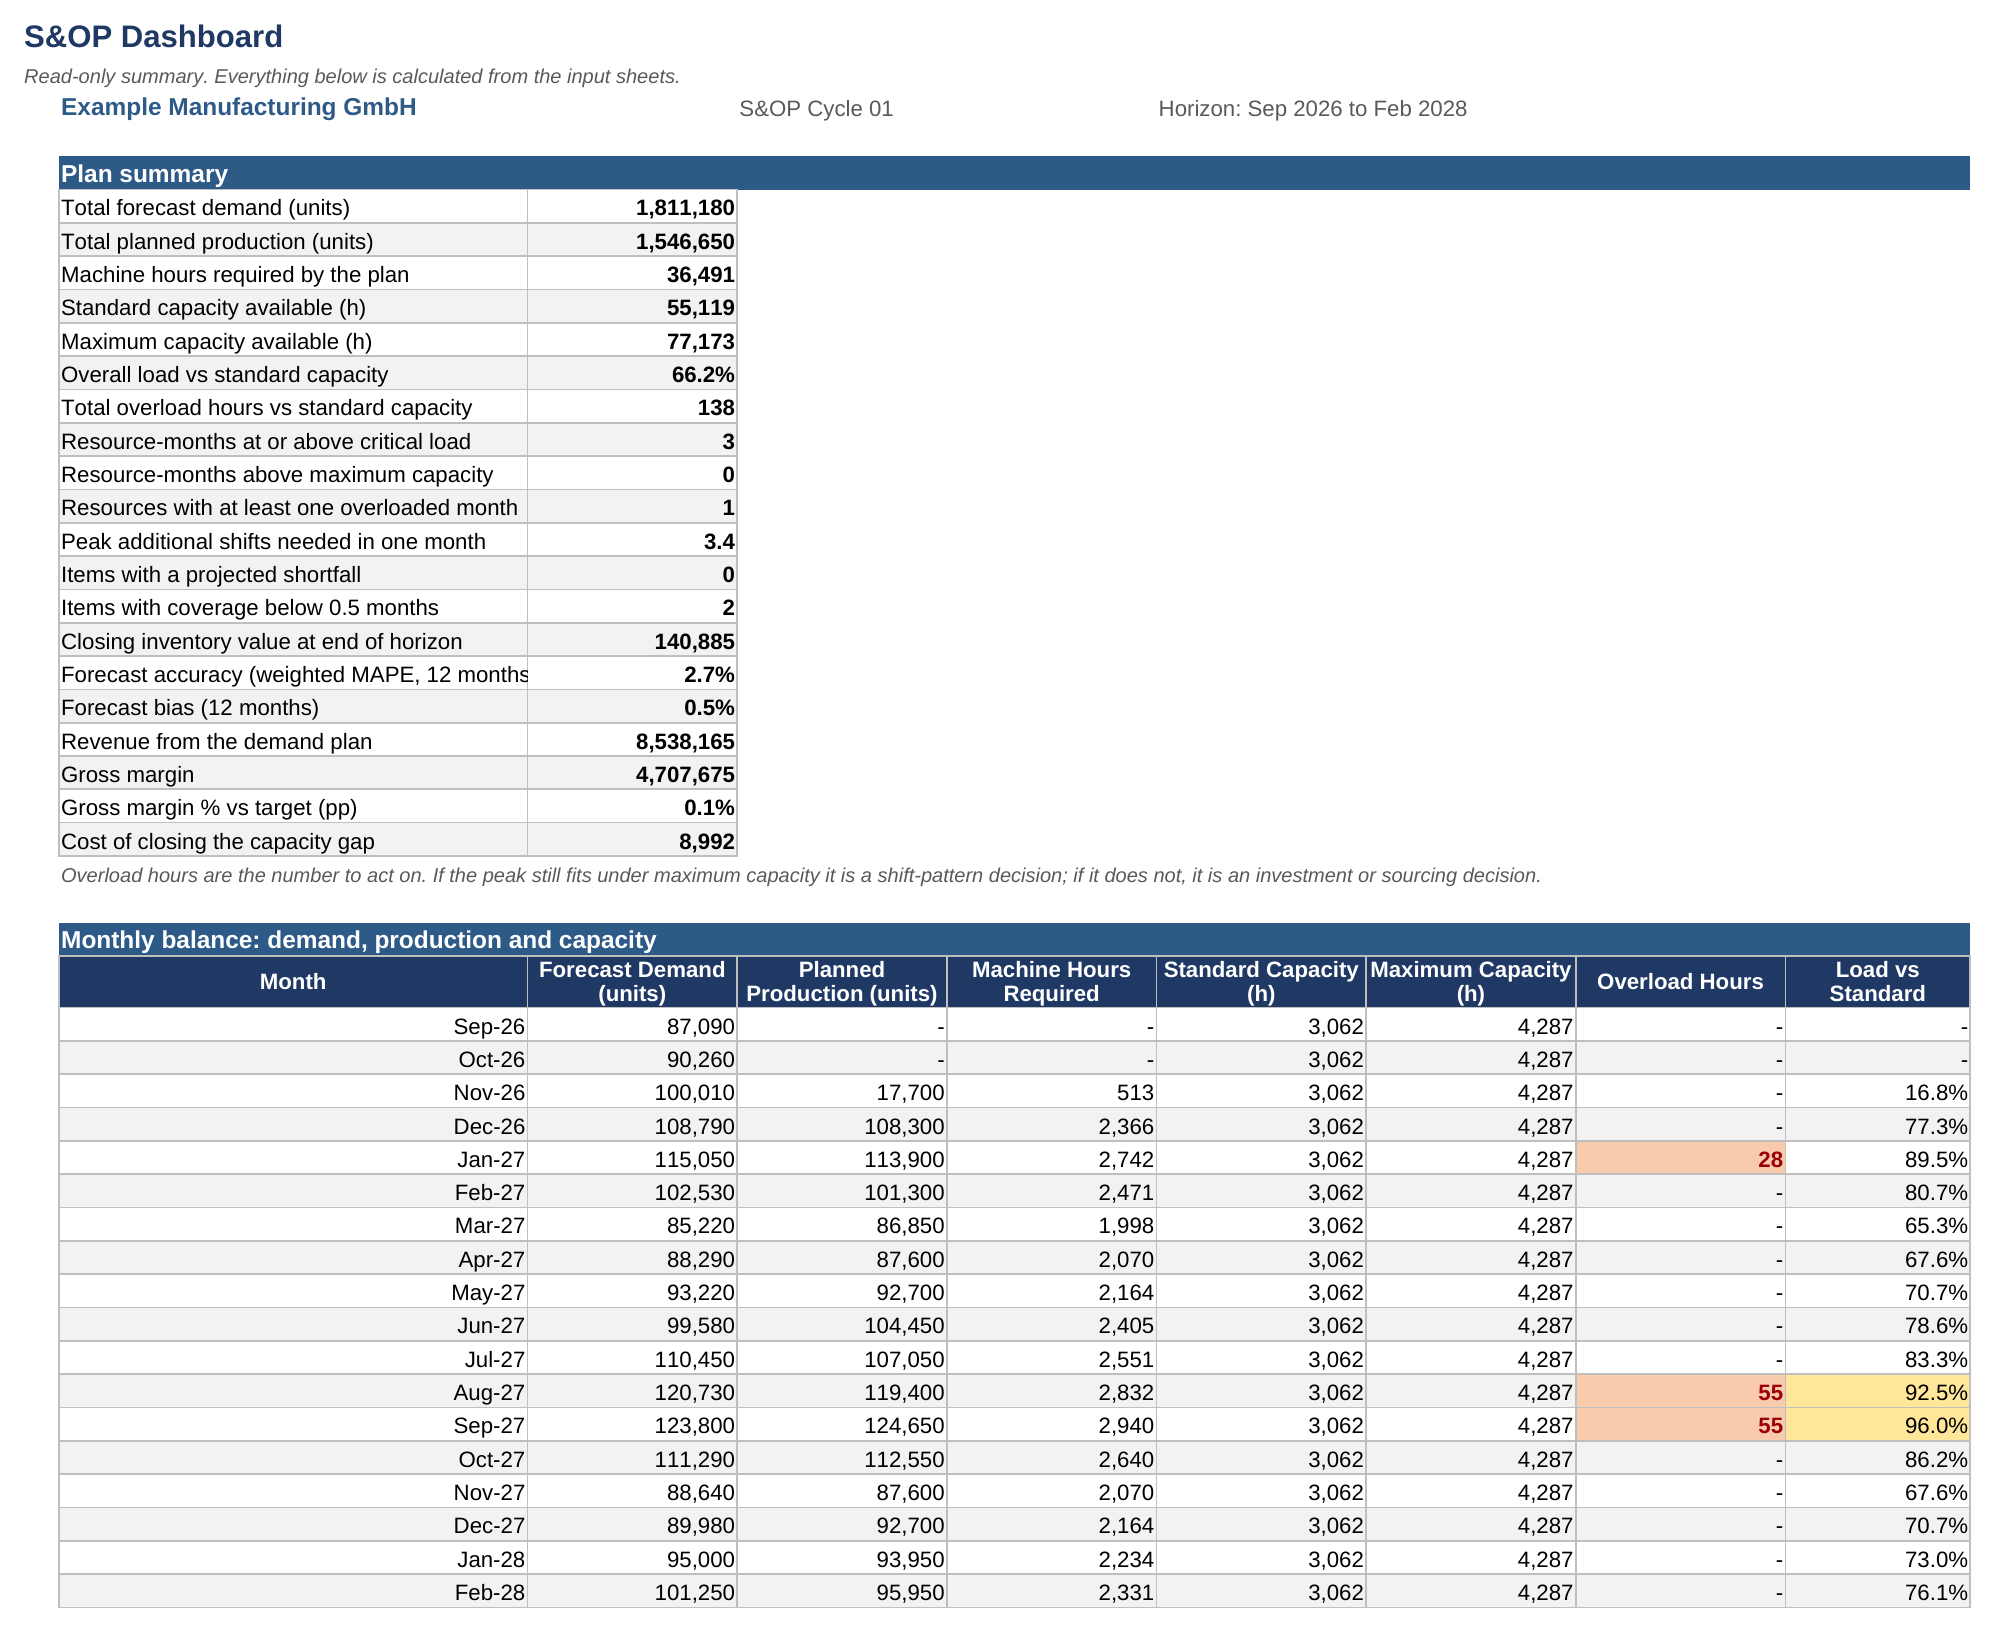Click the Gross margin % vs target value 0.1%
The width and height of the screenshot is (1995, 1632).
click(x=632, y=807)
